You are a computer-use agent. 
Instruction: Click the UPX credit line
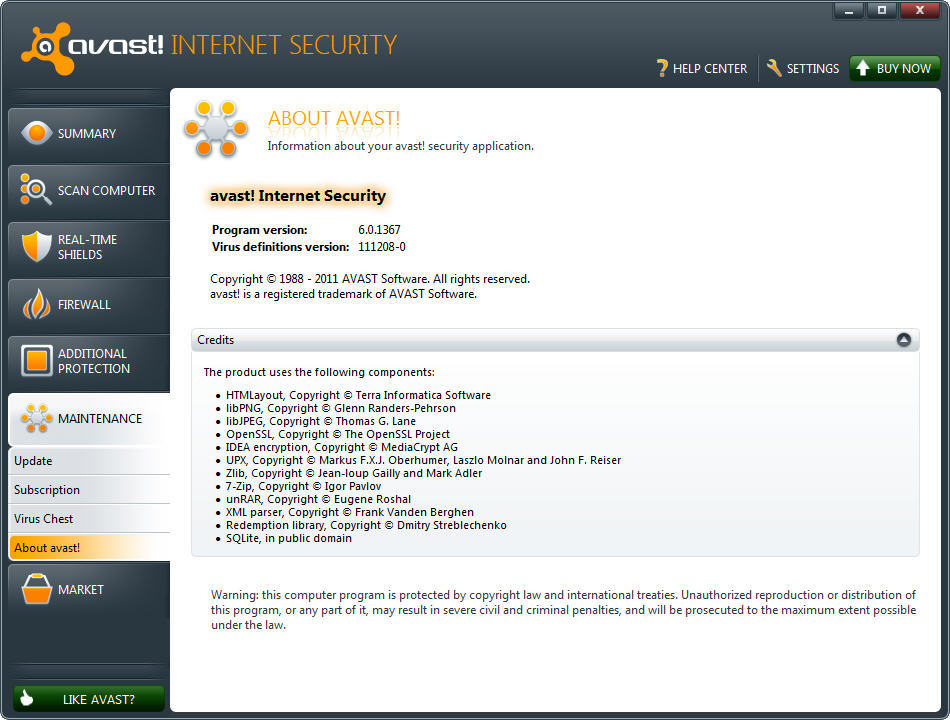[x=424, y=461]
